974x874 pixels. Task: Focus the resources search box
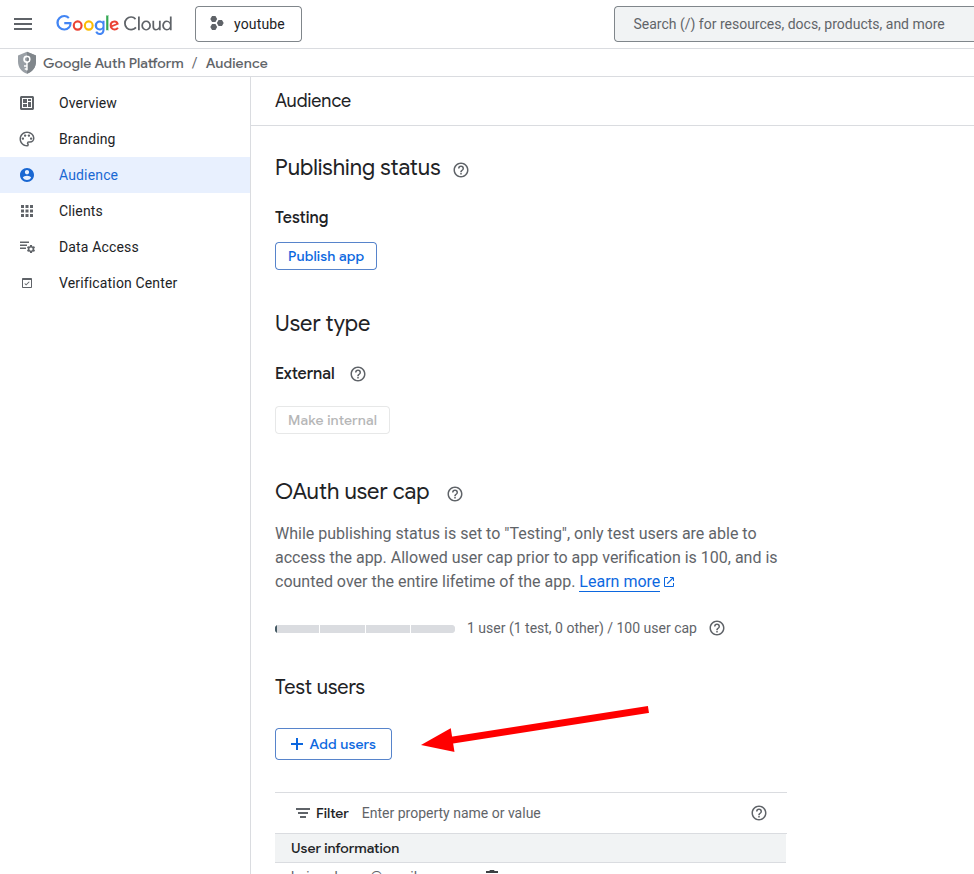coord(790,24)
